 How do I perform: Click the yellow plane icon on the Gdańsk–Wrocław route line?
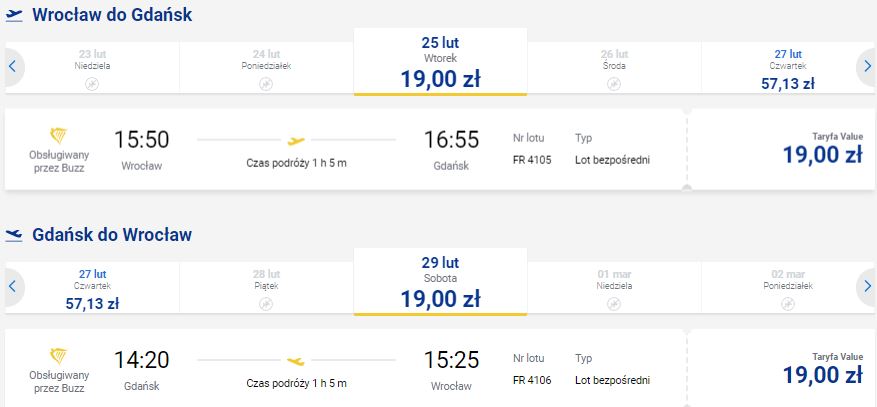(x=296, y=362)
